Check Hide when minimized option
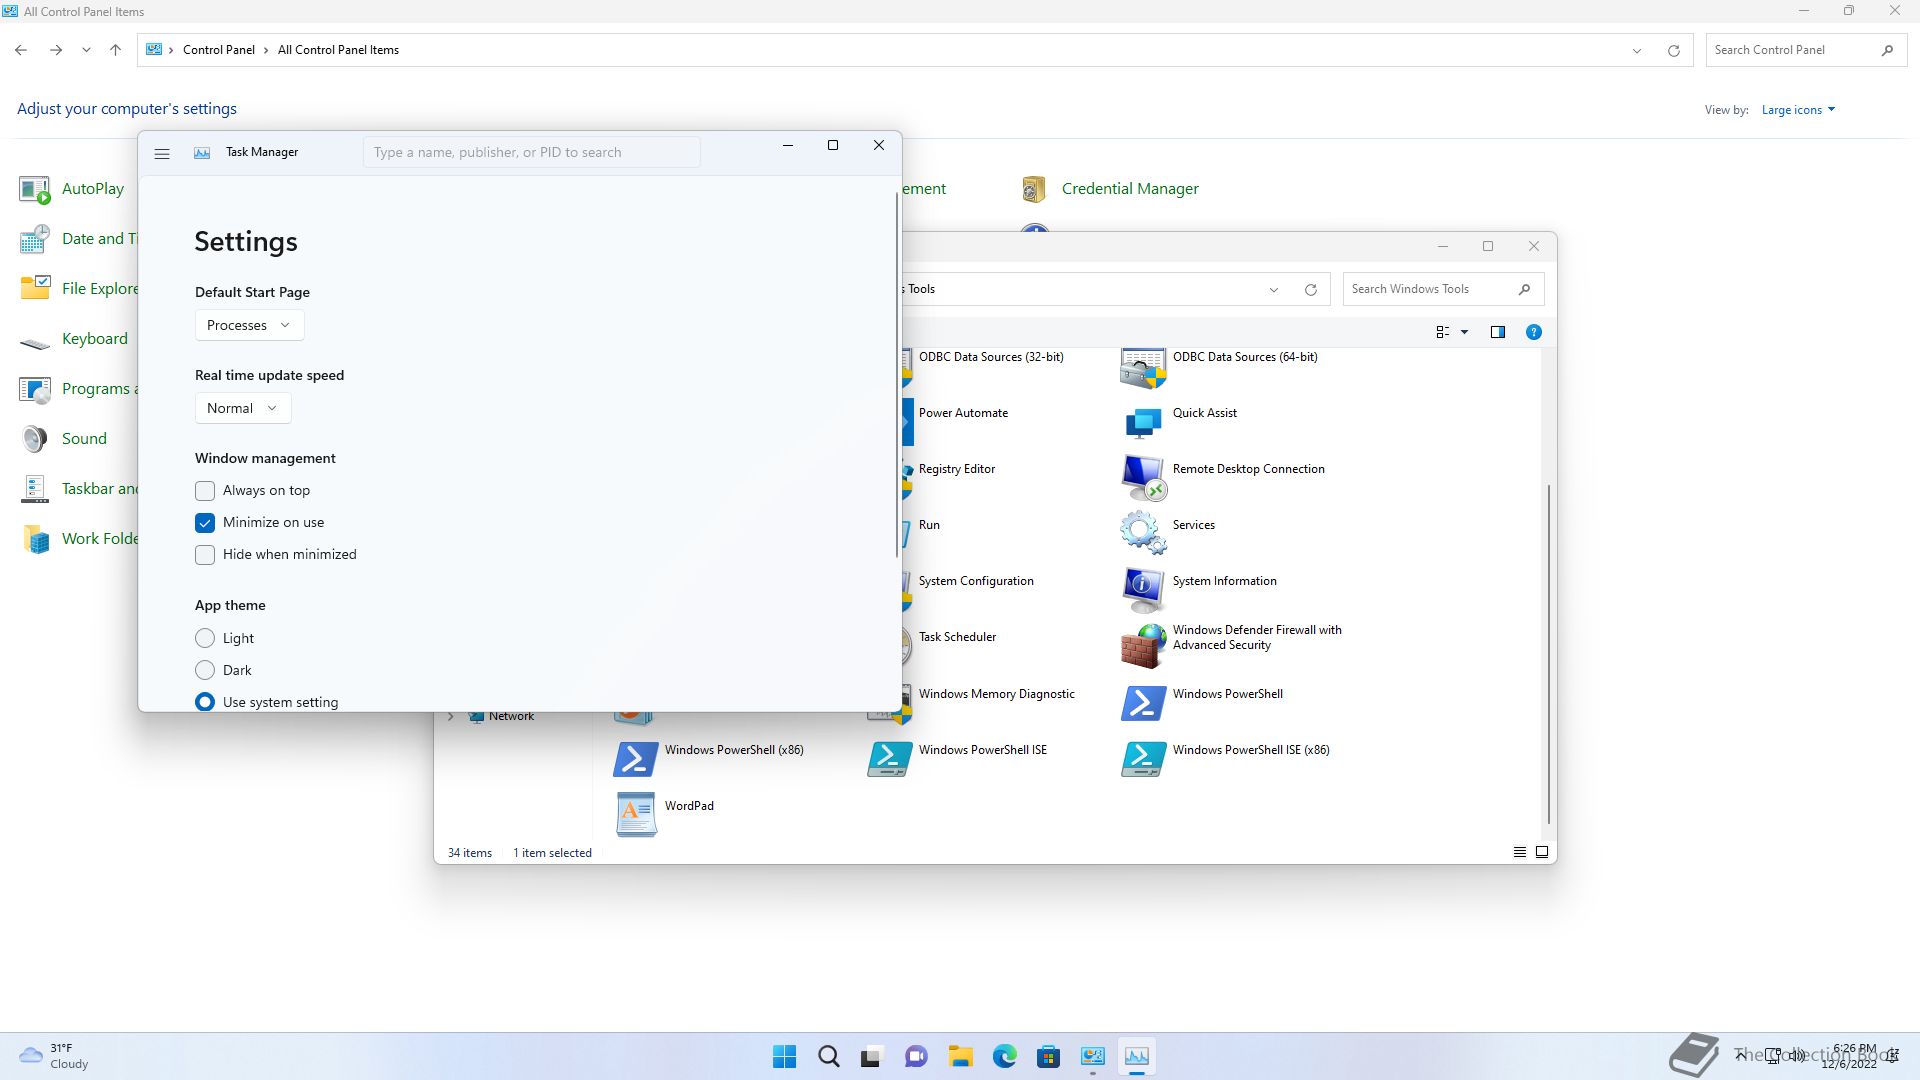1920x1080 pixels. (x=205, y=555)
